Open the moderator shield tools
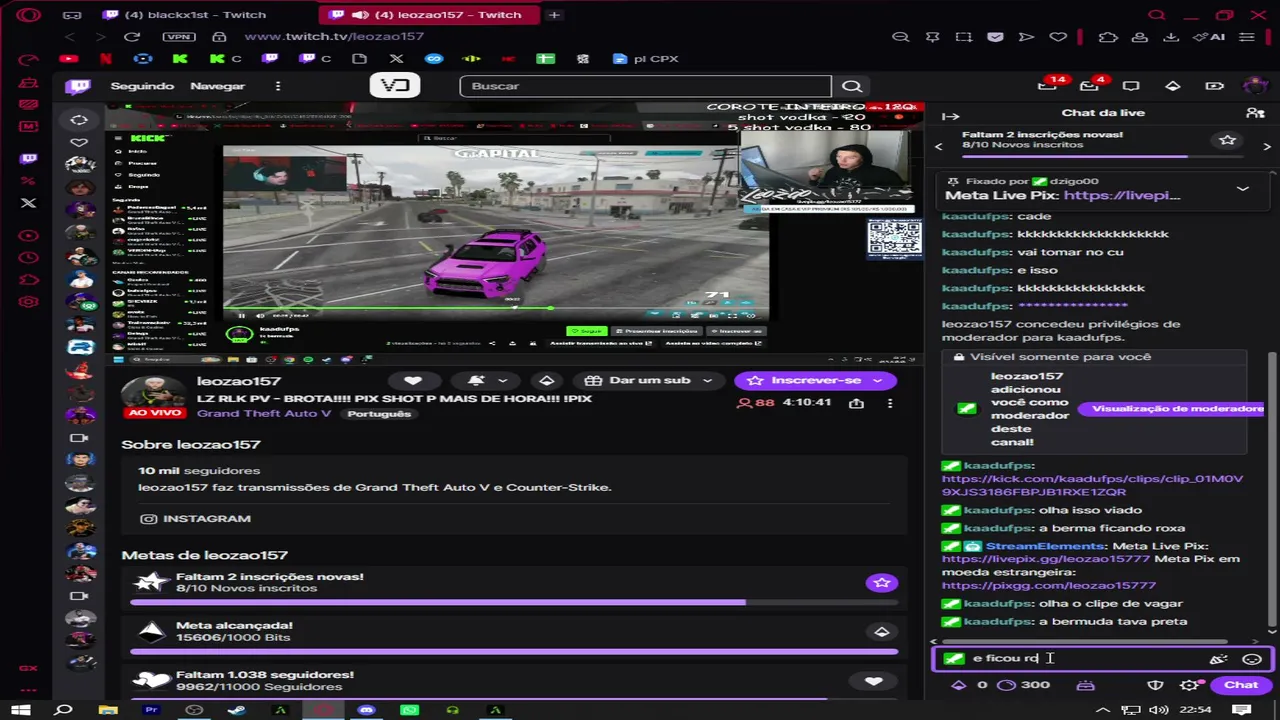1280x720 pixels. (1155, 685)
